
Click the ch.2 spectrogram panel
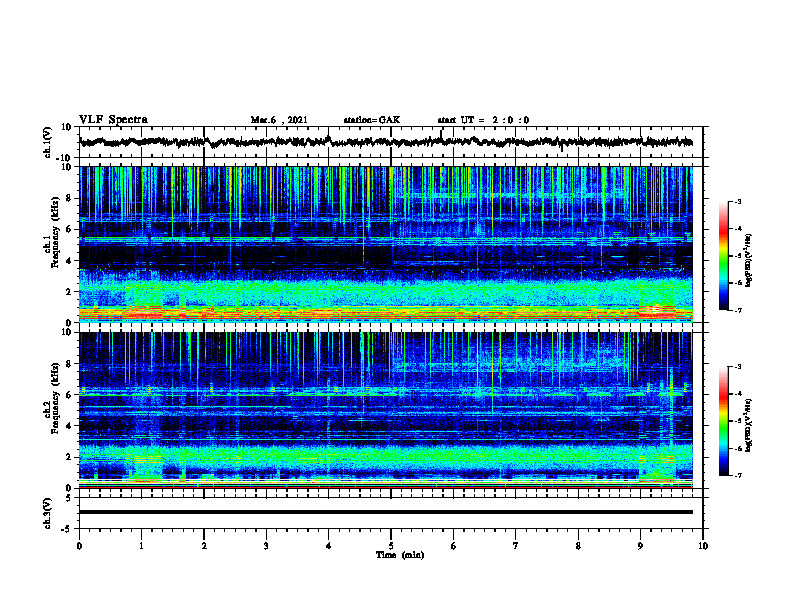386,410
